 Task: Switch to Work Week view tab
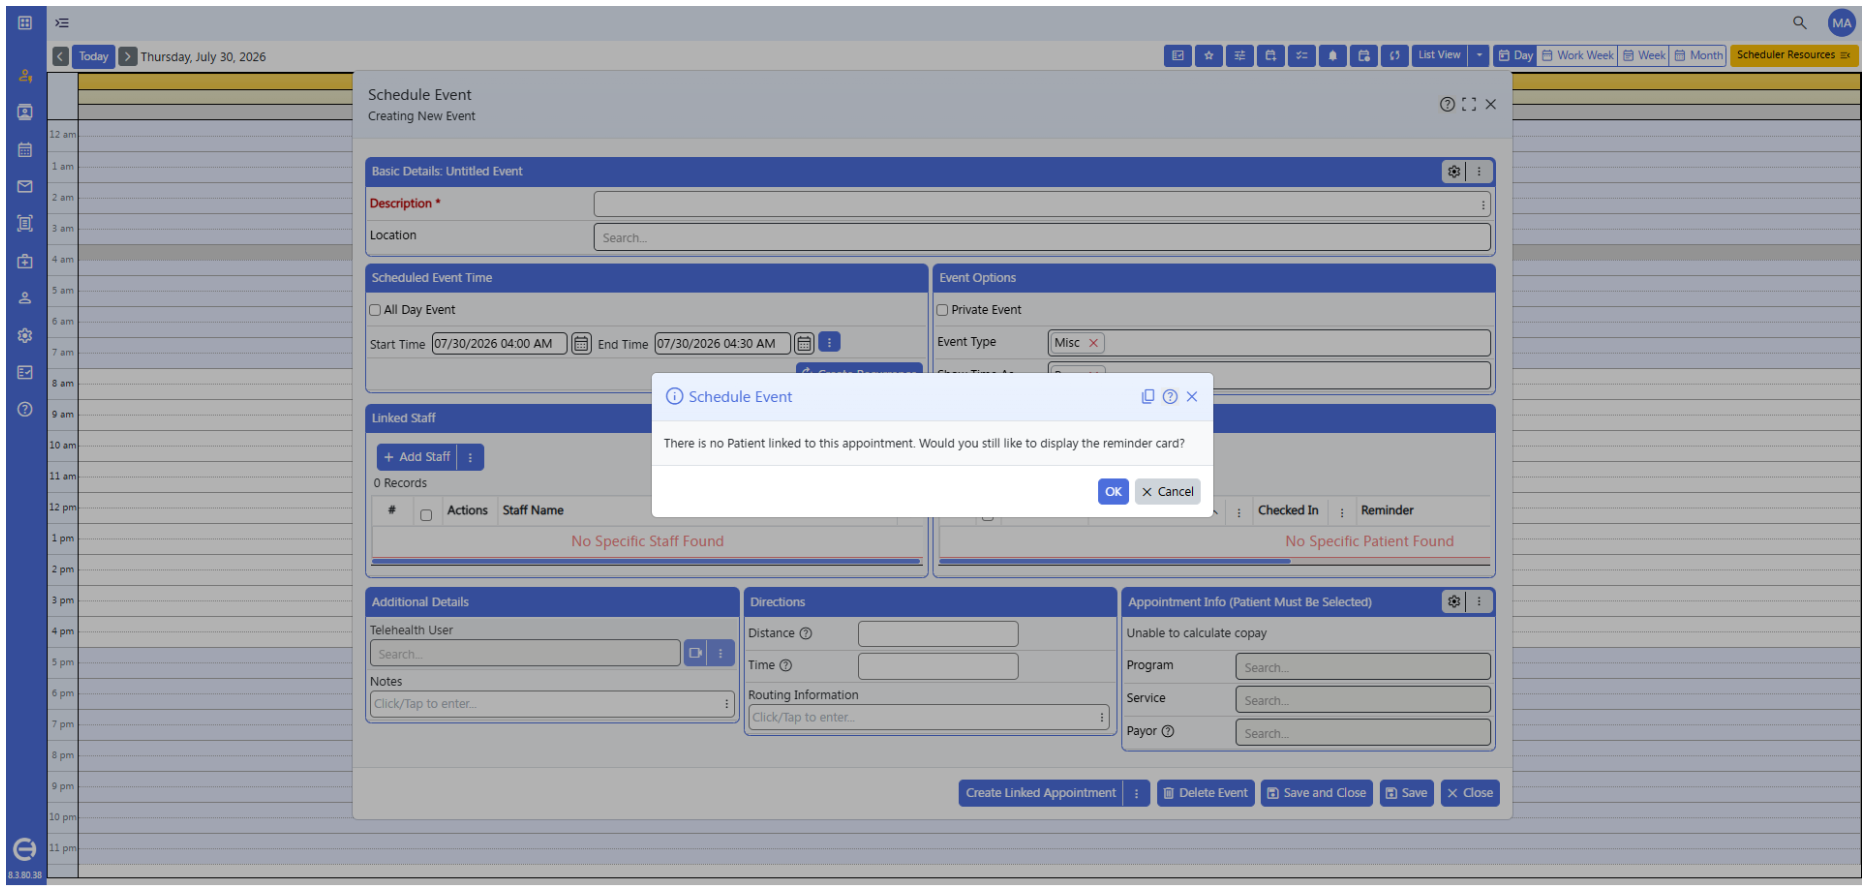pos(1577,56)
